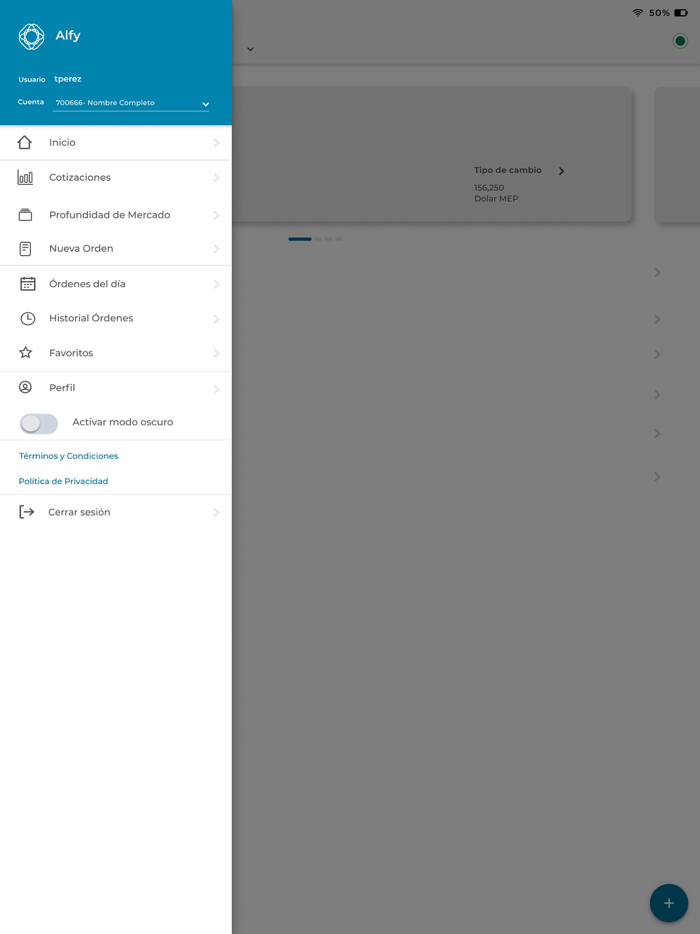
Task: Open the Perfil menu item
Action: [116, 388]
